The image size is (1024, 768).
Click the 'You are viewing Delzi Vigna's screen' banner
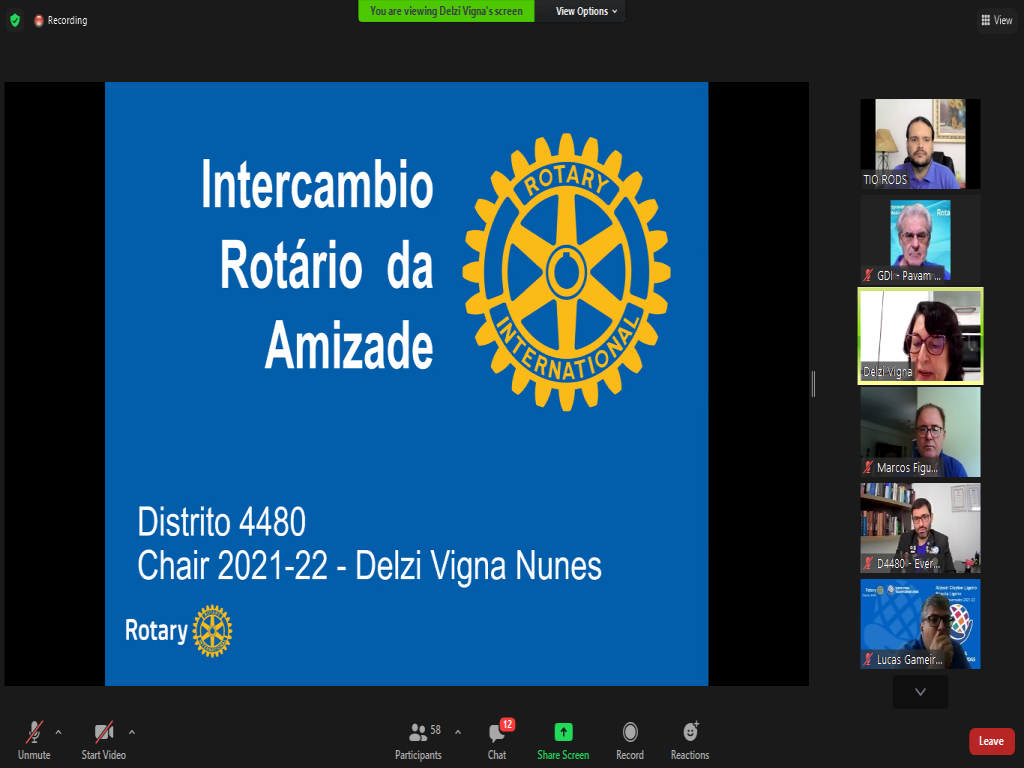(x=446, y=11)
